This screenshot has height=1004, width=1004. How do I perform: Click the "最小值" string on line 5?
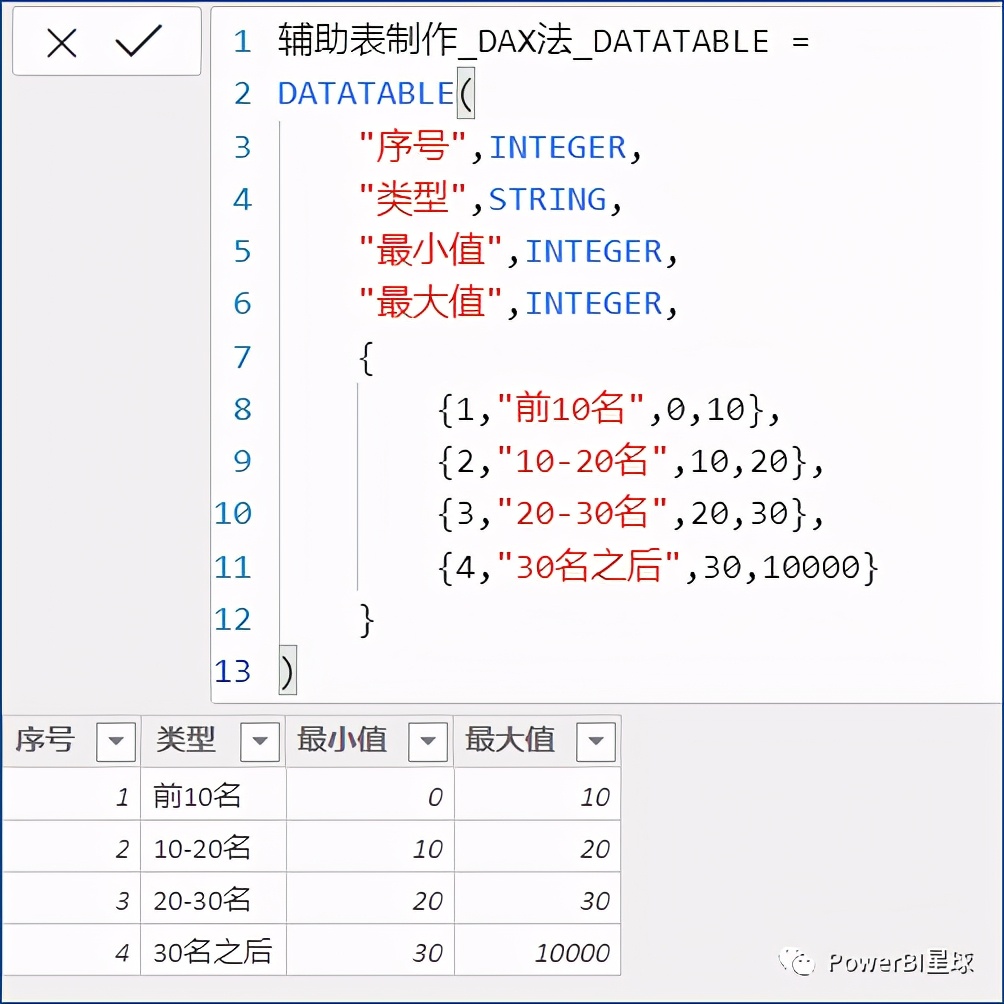click(x=430, y=250)
